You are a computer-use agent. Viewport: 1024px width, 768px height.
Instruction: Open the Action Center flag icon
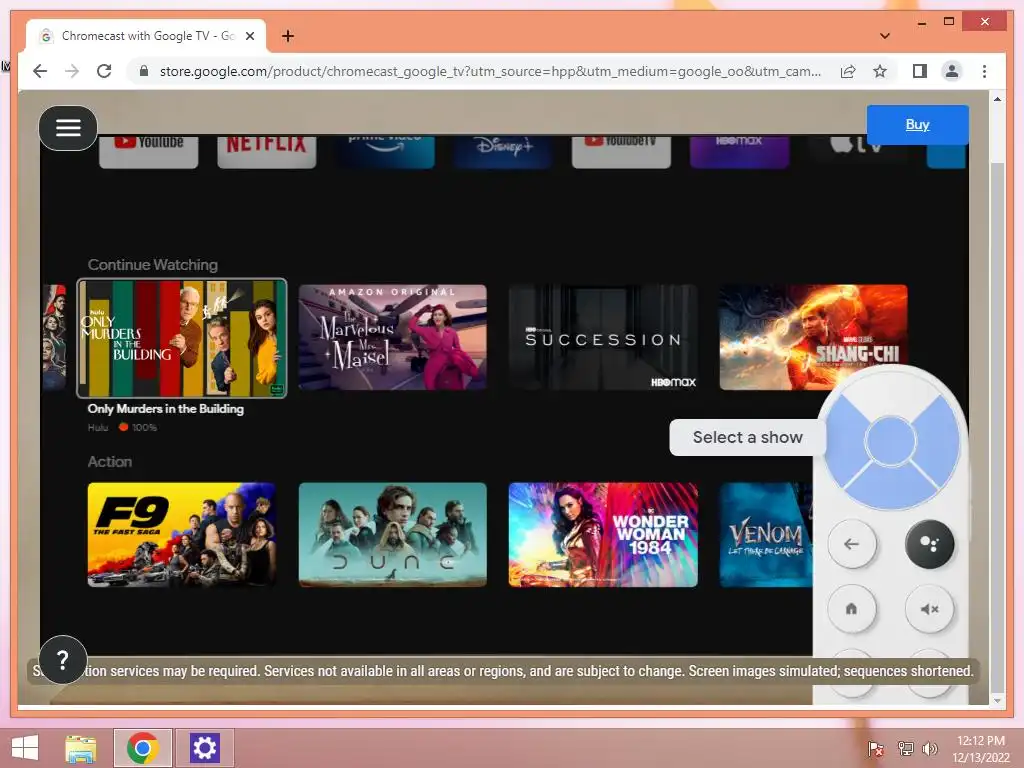coord(876,748)
